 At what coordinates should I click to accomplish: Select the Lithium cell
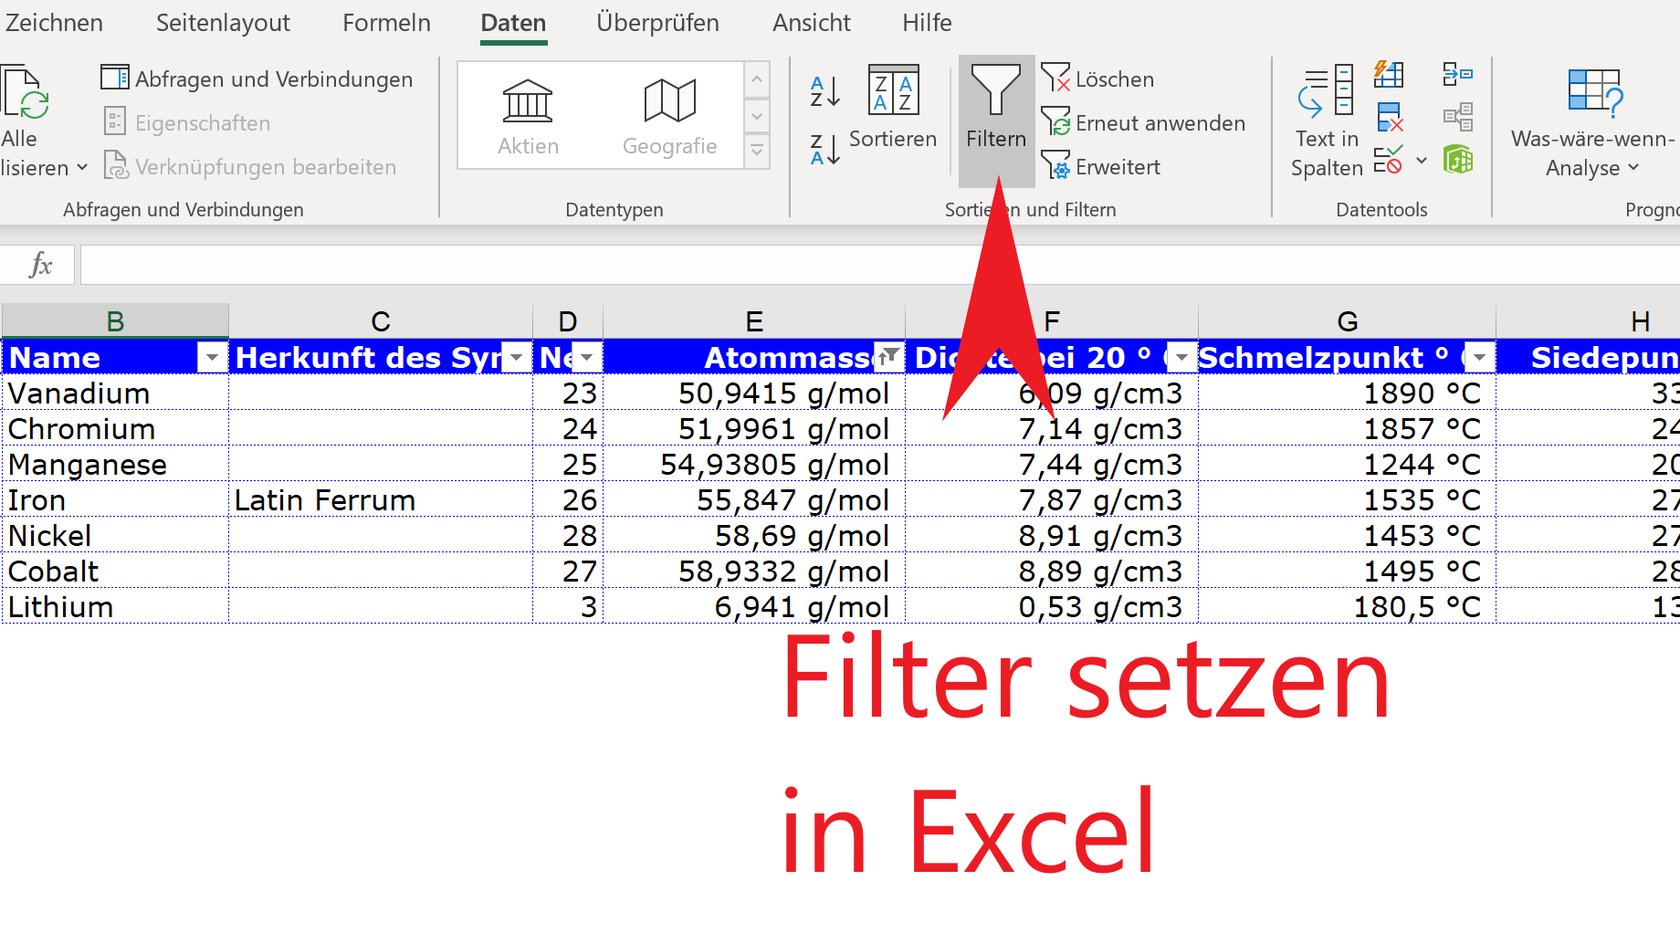click(x=115, y=607)
